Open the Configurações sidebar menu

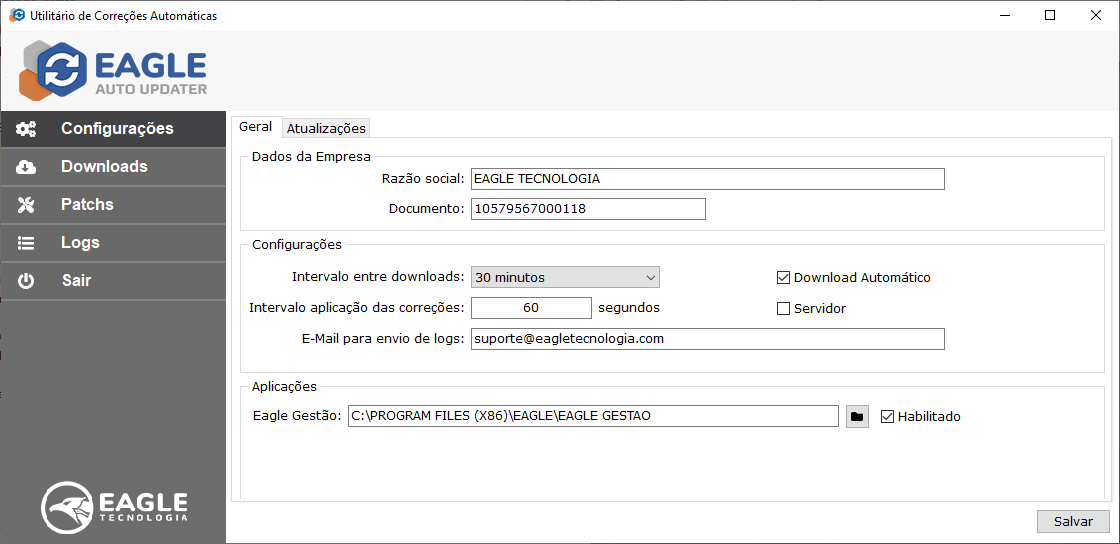pos(113,129)
